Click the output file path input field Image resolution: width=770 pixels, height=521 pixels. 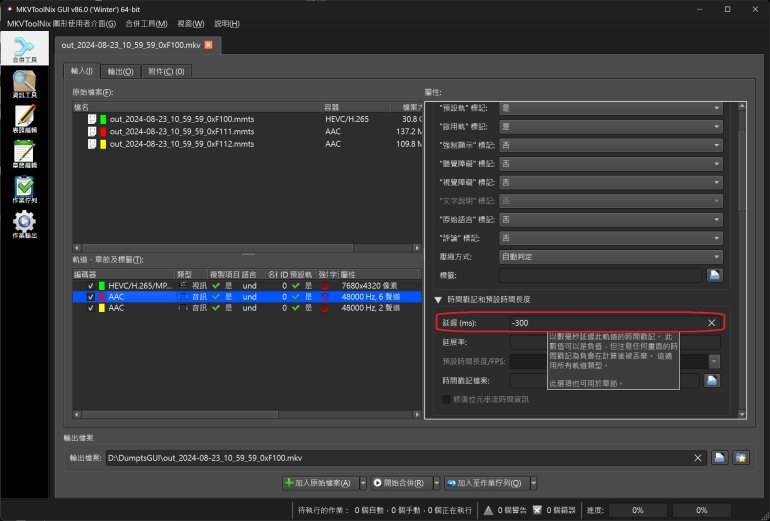coord(400,458)
